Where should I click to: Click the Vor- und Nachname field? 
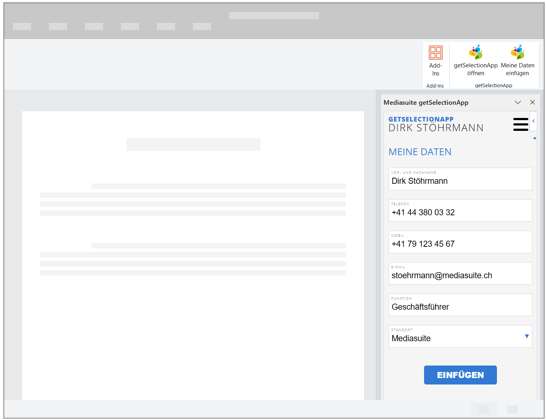pos(460,179)
